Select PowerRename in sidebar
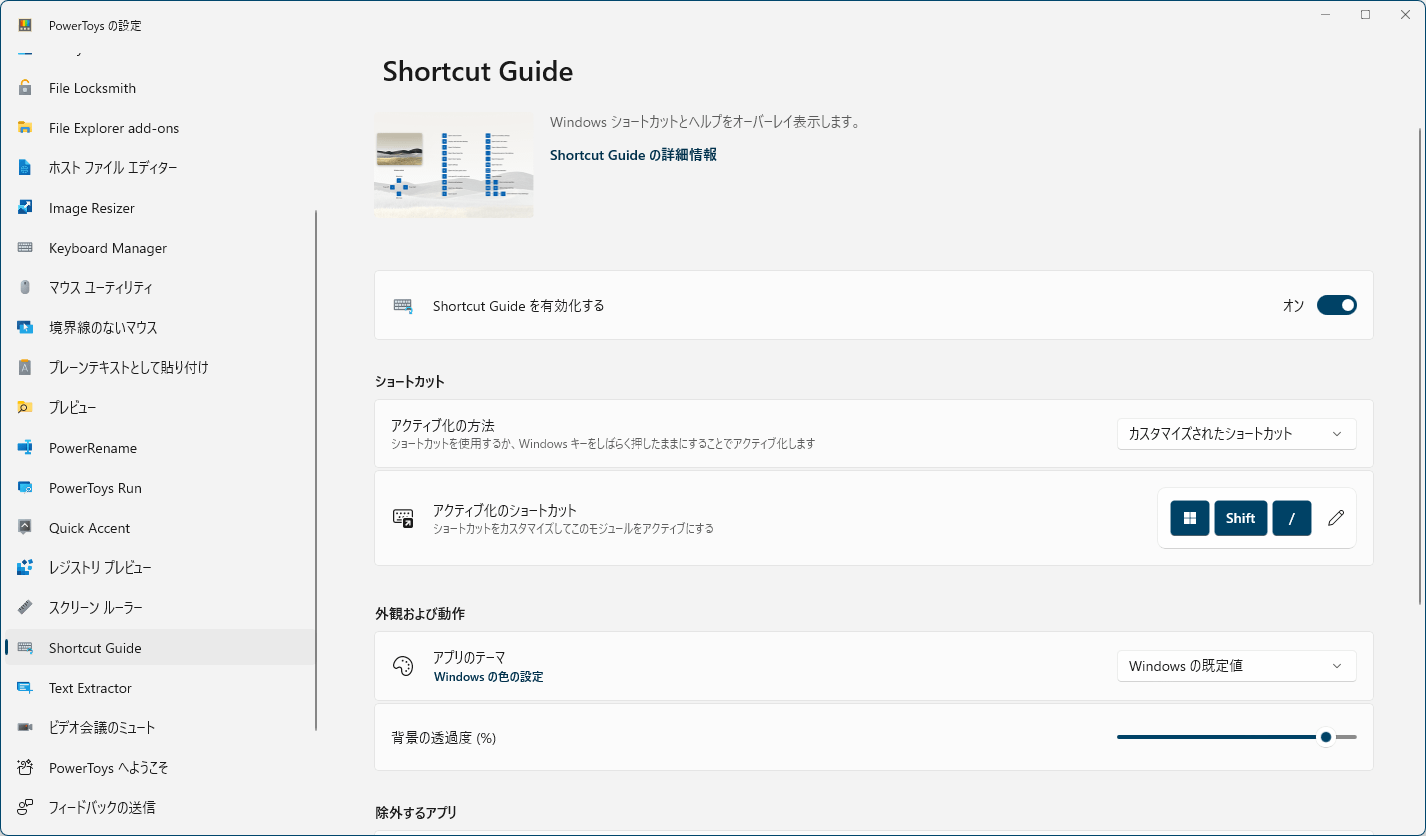This screenshot has width=1426, height=836. coord(160,448)
